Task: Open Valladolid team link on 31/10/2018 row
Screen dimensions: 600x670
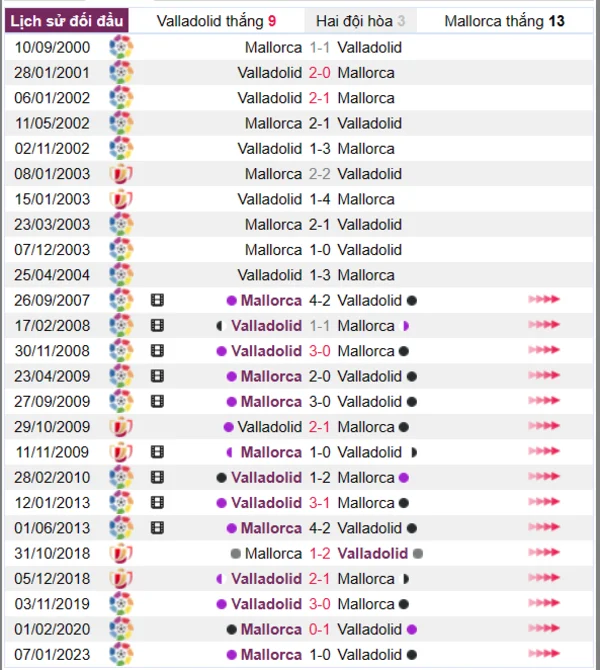Action: pos(373,553)
